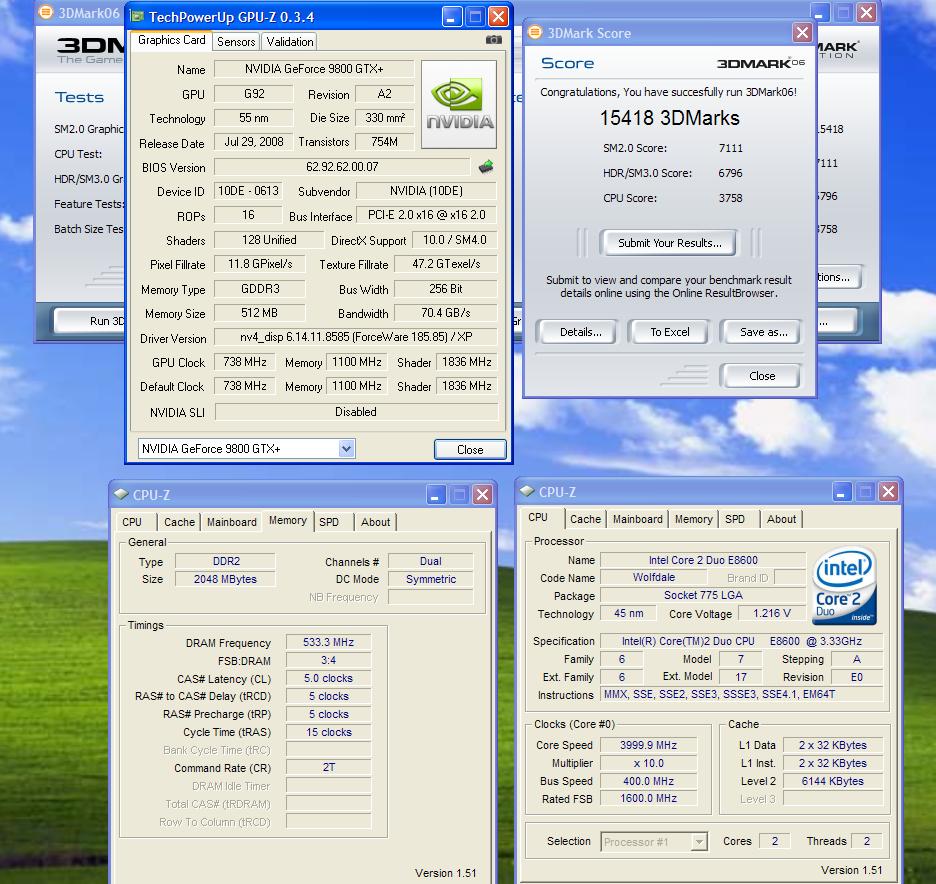The image size is (936, 884).
Task: Open the SPD tab in right CPU-Z window
Action: [x=735, y=519]
